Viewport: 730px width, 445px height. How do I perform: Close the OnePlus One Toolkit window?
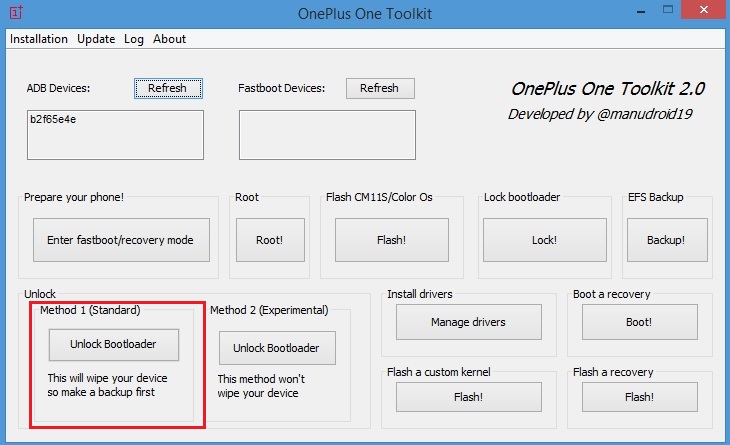pyautogui.click(x=703, y=10)
